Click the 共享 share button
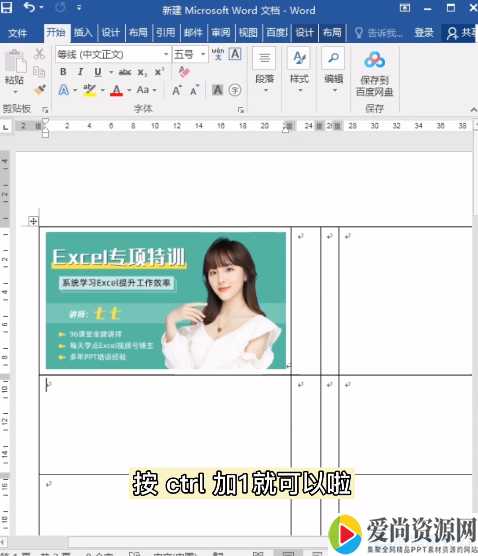This screenshot has height=556, width=478. 461,33
